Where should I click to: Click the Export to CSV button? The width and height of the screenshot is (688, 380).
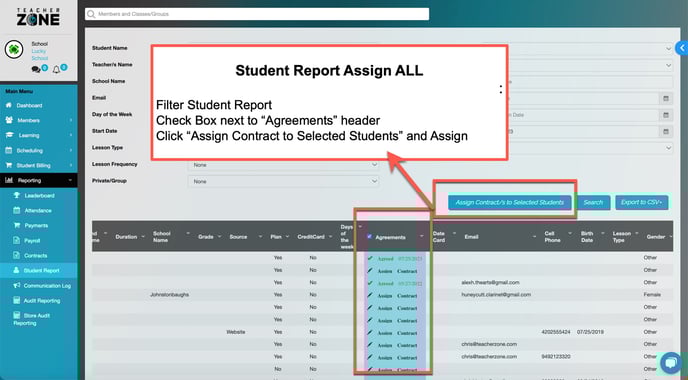click(x=641, y=202)
